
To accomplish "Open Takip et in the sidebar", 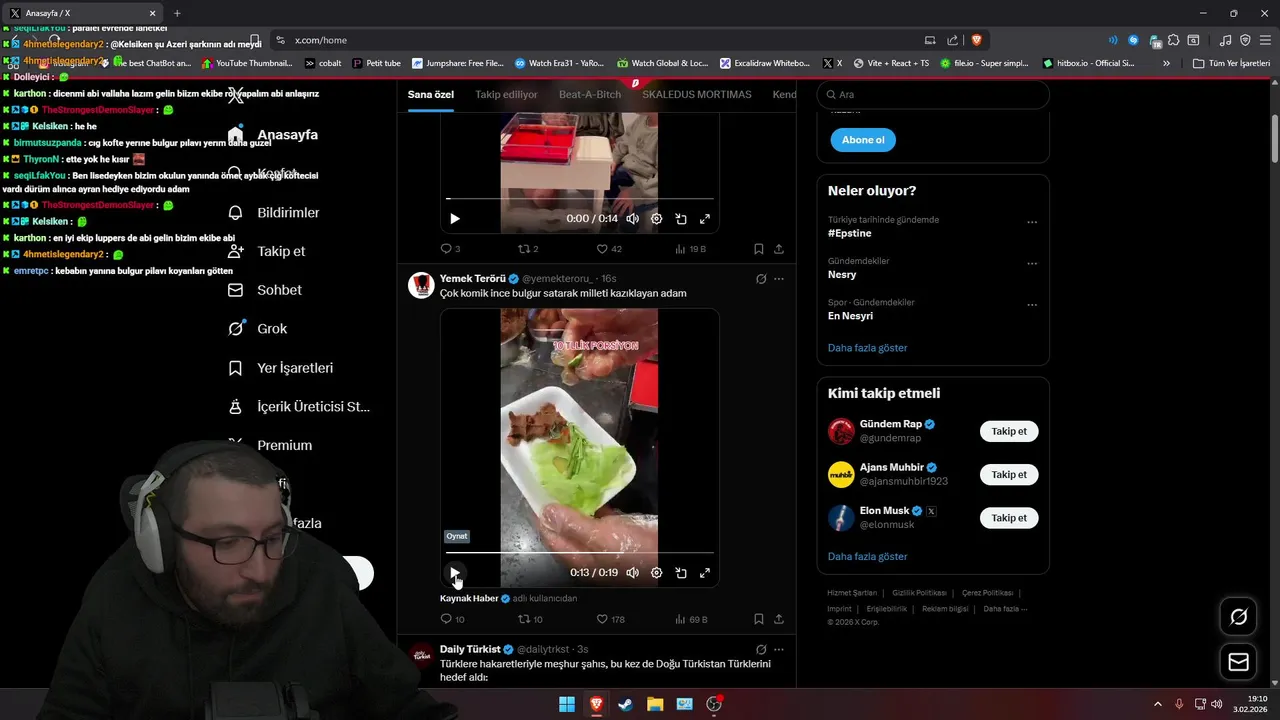I will click(267, 251).
